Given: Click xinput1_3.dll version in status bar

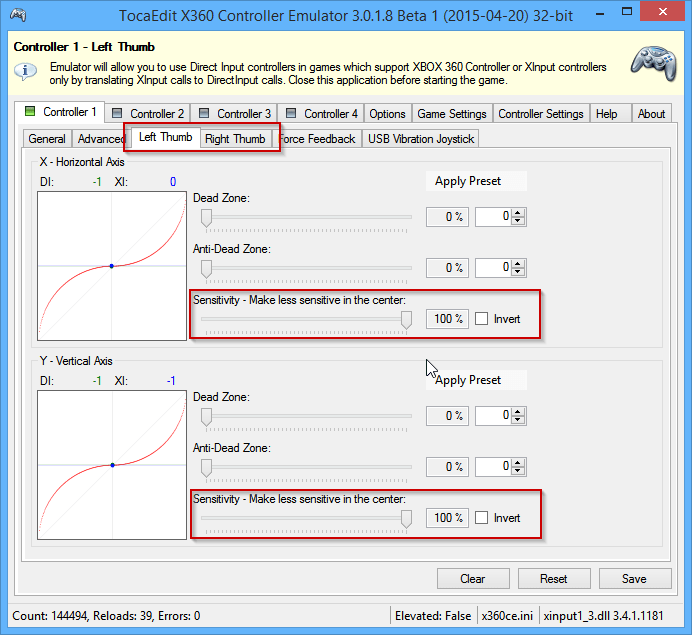Looking at the screenshot, I should [x=603, y=616].
